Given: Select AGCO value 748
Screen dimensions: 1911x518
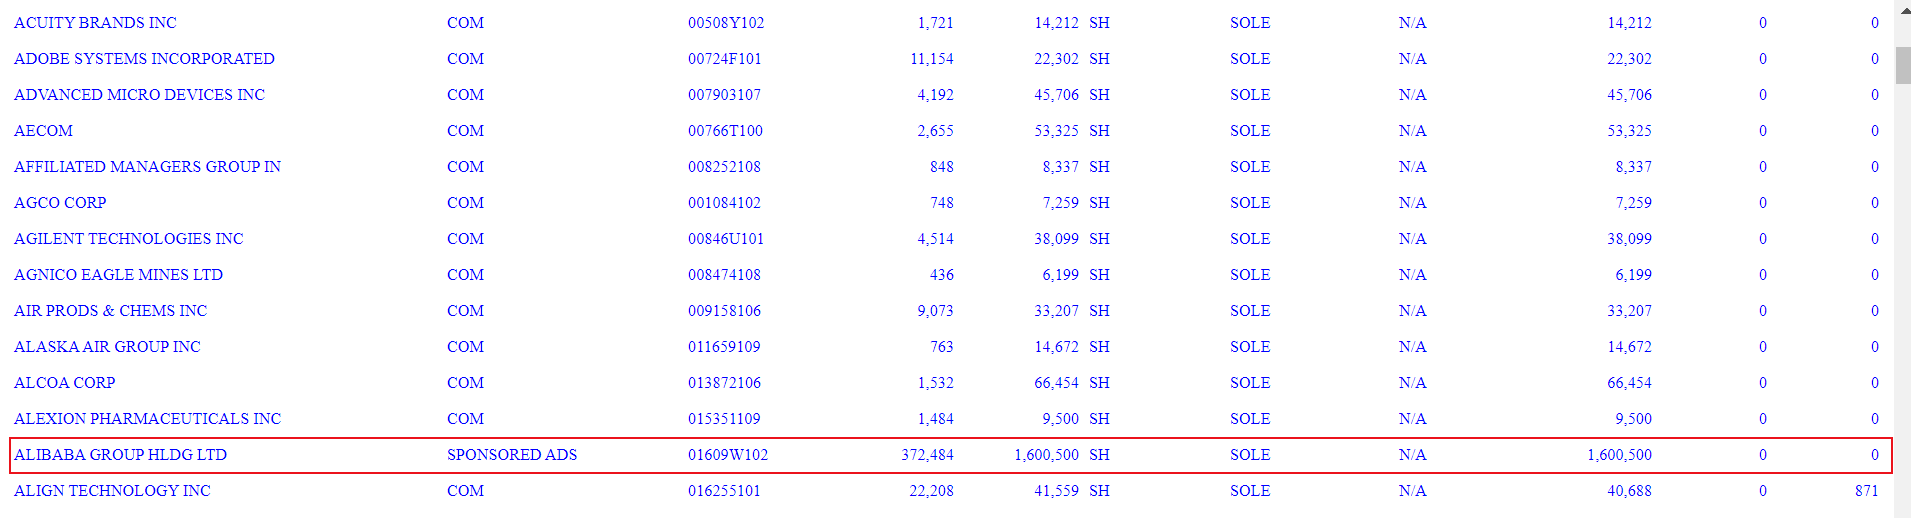Looking at the screenshot, I should click(941, 203).
